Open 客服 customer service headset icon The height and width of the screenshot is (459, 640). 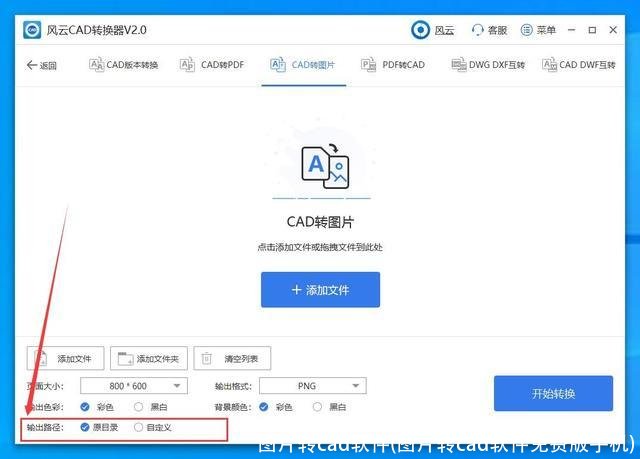tap(477, 30)
